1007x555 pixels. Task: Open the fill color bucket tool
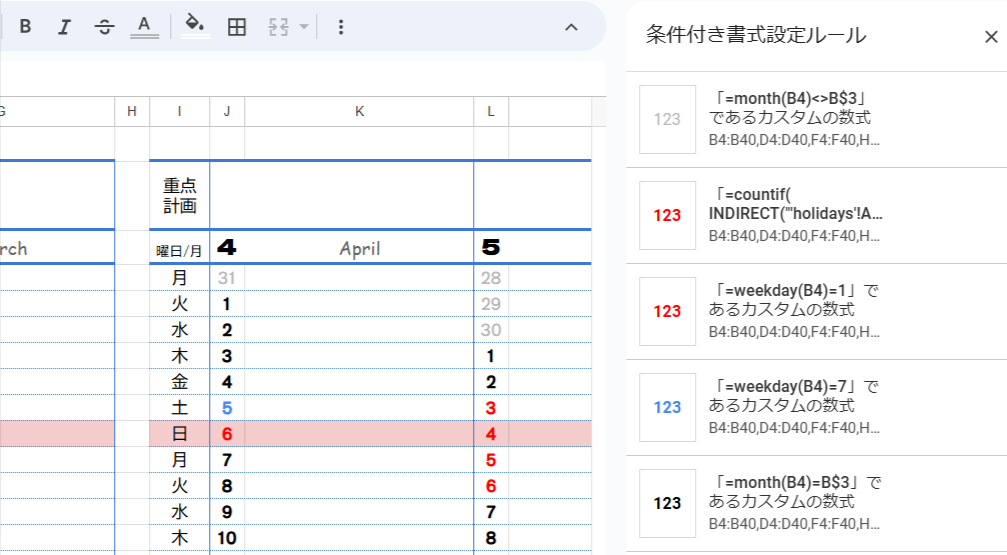coord(196,27)
